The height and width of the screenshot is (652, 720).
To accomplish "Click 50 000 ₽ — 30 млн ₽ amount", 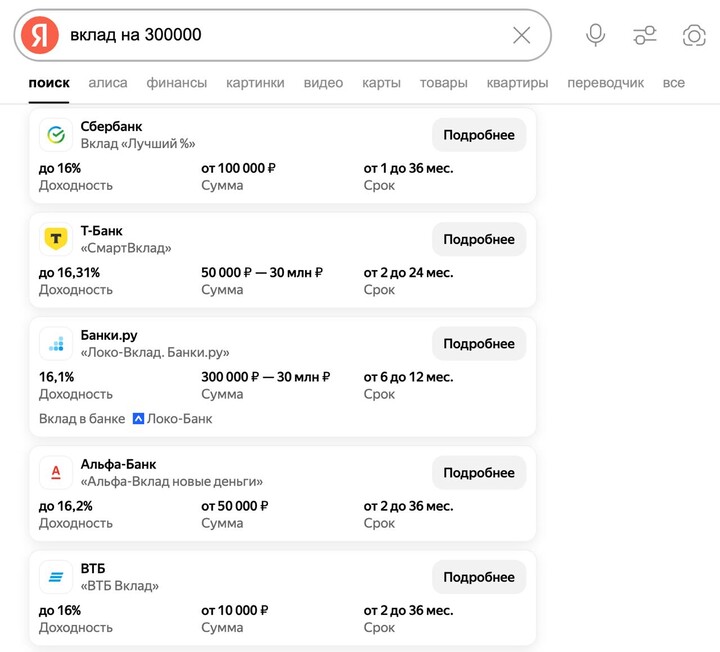I will pos(262,273).
